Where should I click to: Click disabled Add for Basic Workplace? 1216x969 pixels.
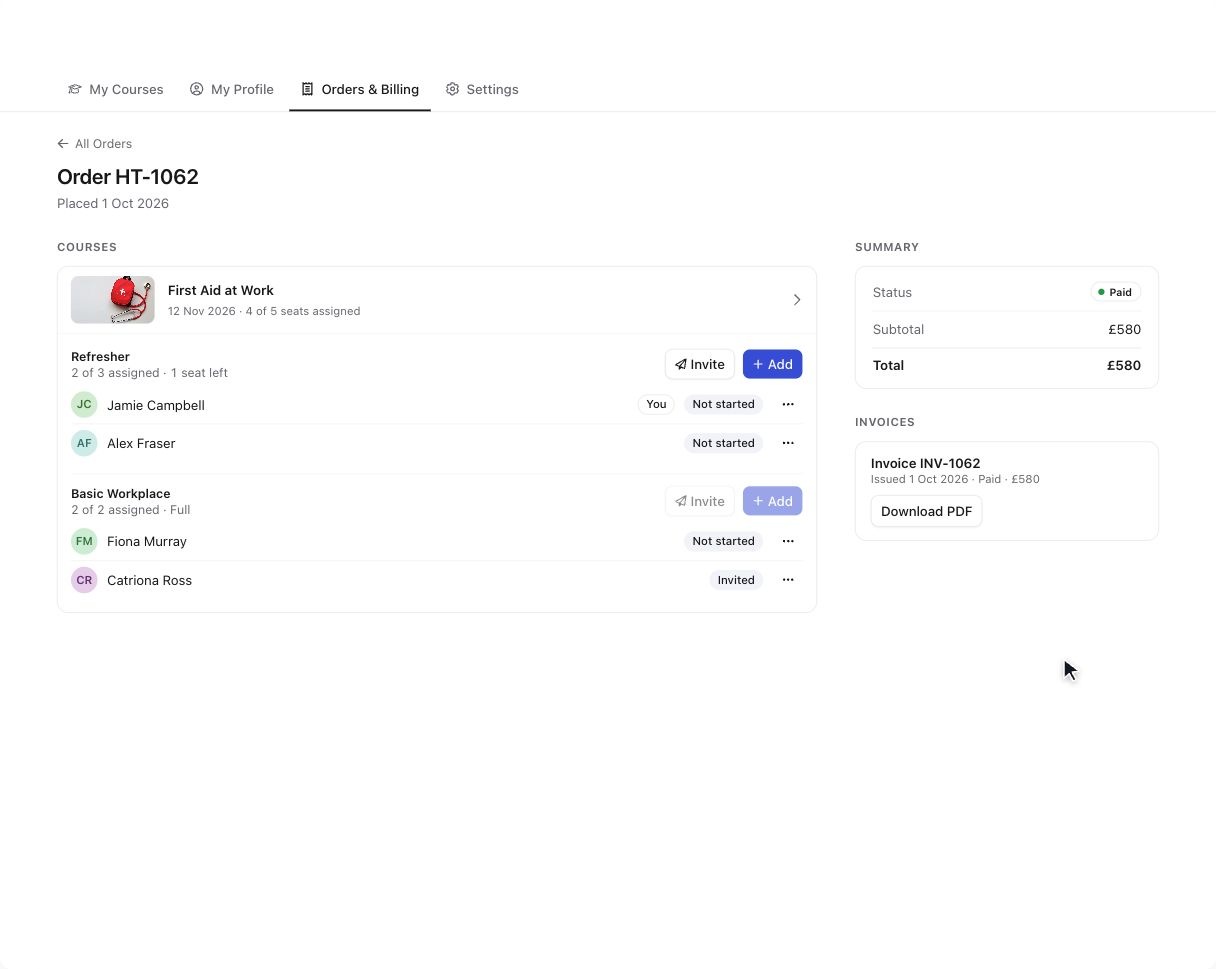pyautogui.click(x=773, y=501)
